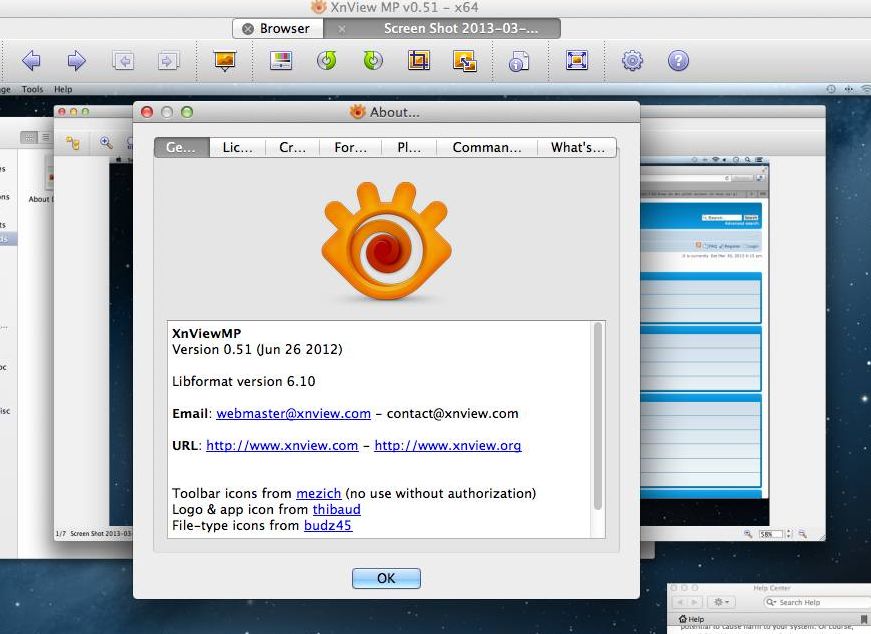Click the forward arrow in Help Center

pyautogui.click(x=695, y=602)
